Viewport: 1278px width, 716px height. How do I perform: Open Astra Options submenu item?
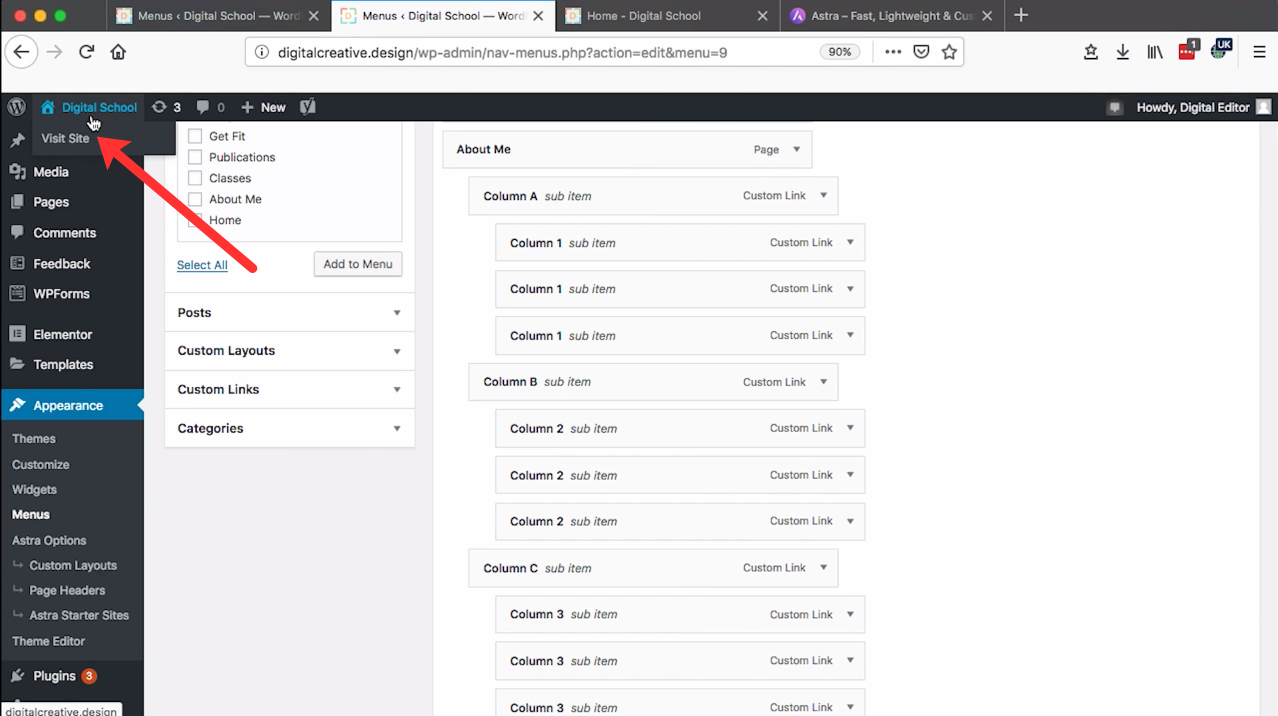50,541
